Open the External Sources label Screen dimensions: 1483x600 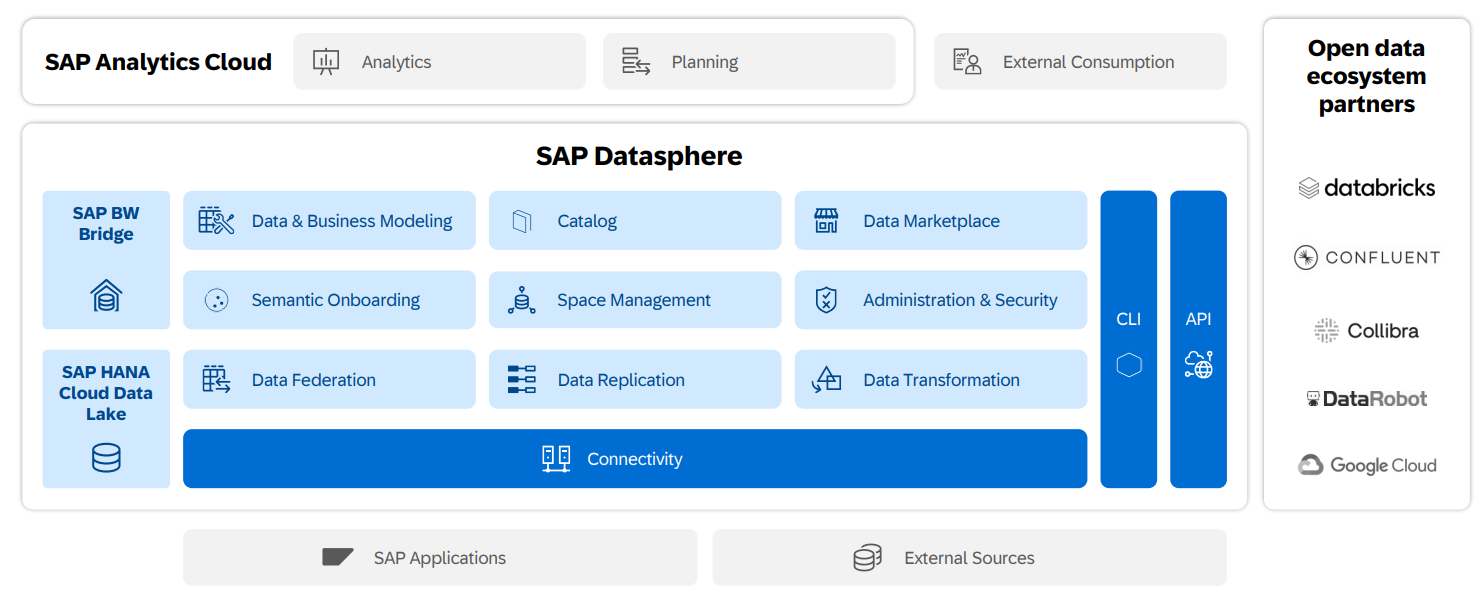(969, 558)
